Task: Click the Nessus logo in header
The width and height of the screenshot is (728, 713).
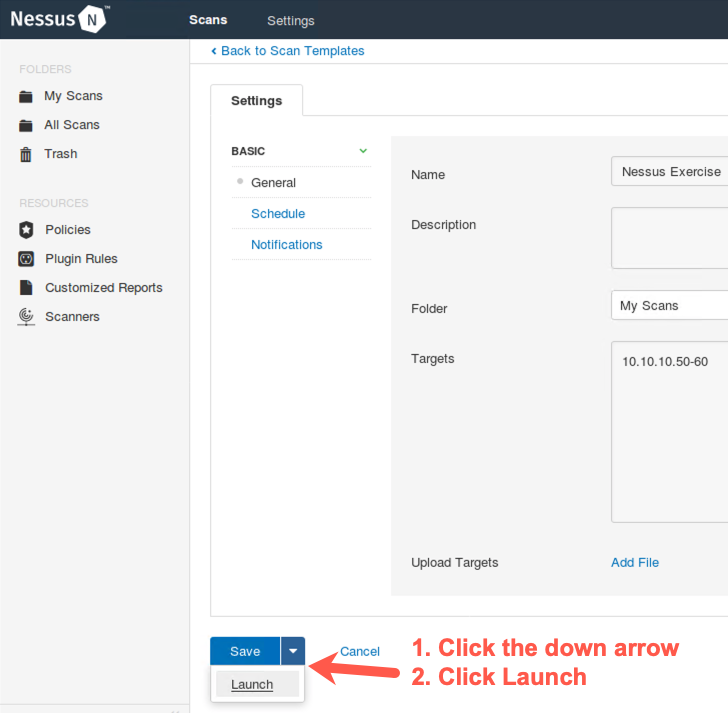Action: pyautogui.click(x=59, y=19)
